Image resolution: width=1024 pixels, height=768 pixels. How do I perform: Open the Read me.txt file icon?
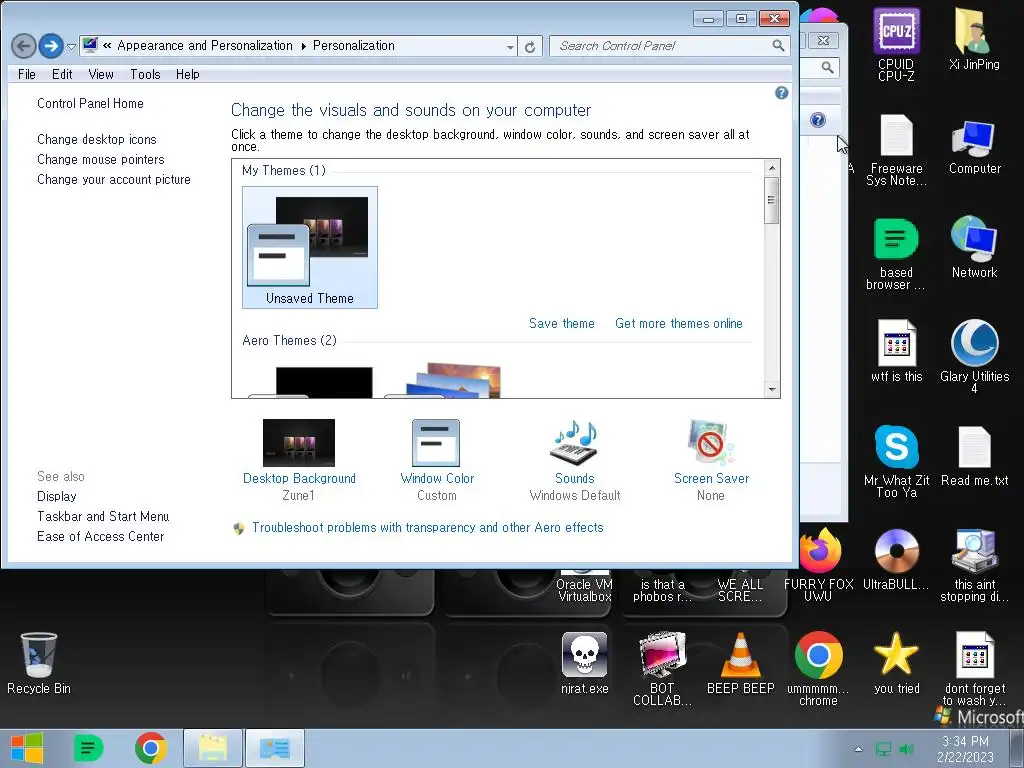pyautogui.click(x=974, y=456)
